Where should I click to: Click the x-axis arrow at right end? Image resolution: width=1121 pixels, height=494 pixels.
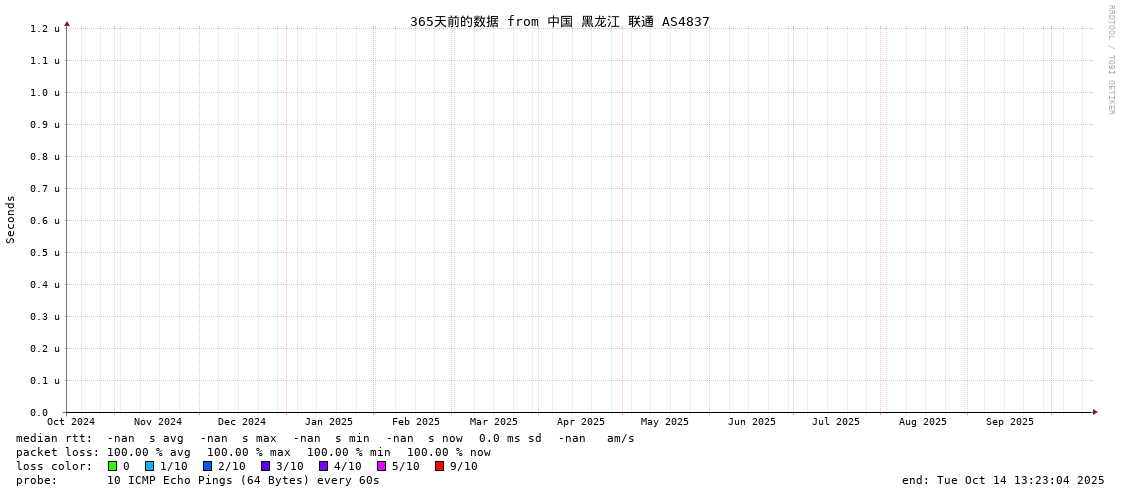pos(1095,412)
